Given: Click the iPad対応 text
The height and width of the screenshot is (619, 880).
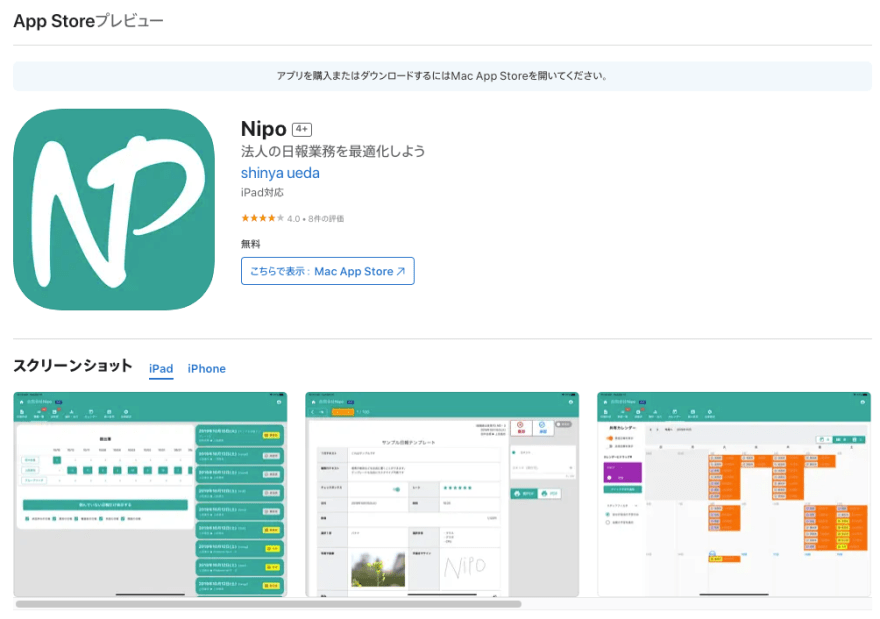Looking at the screenshot, I should coord(262,192).
